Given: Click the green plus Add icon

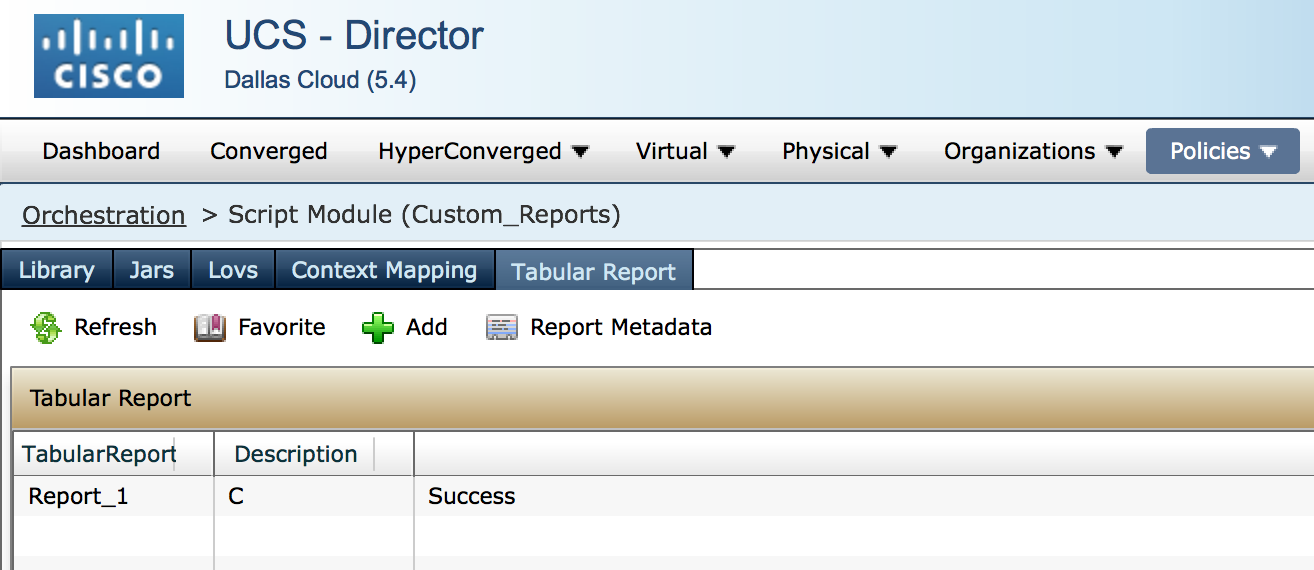Looking at the screenshot, I should click(x=378, y=328).
